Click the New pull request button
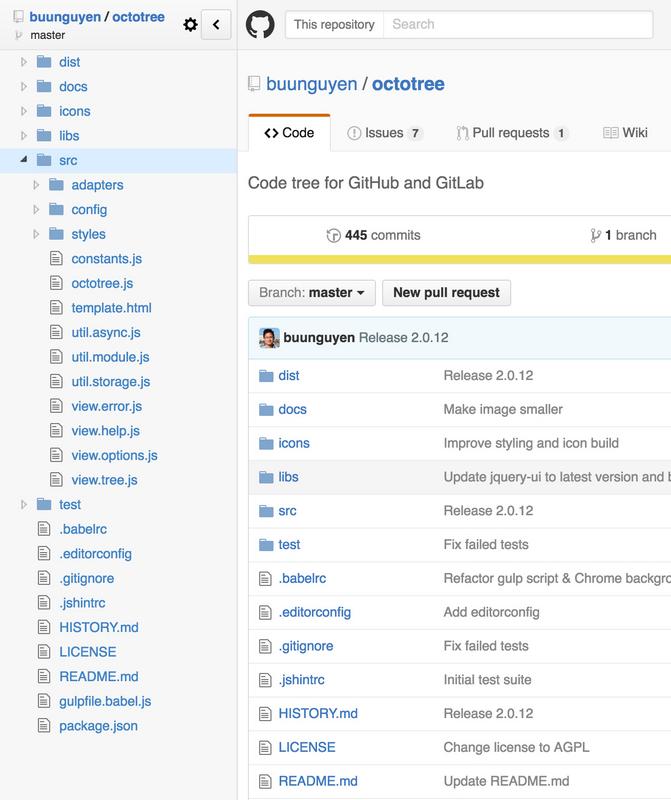The width and height of the screenshot is (671, 800). tap(446, 293)
